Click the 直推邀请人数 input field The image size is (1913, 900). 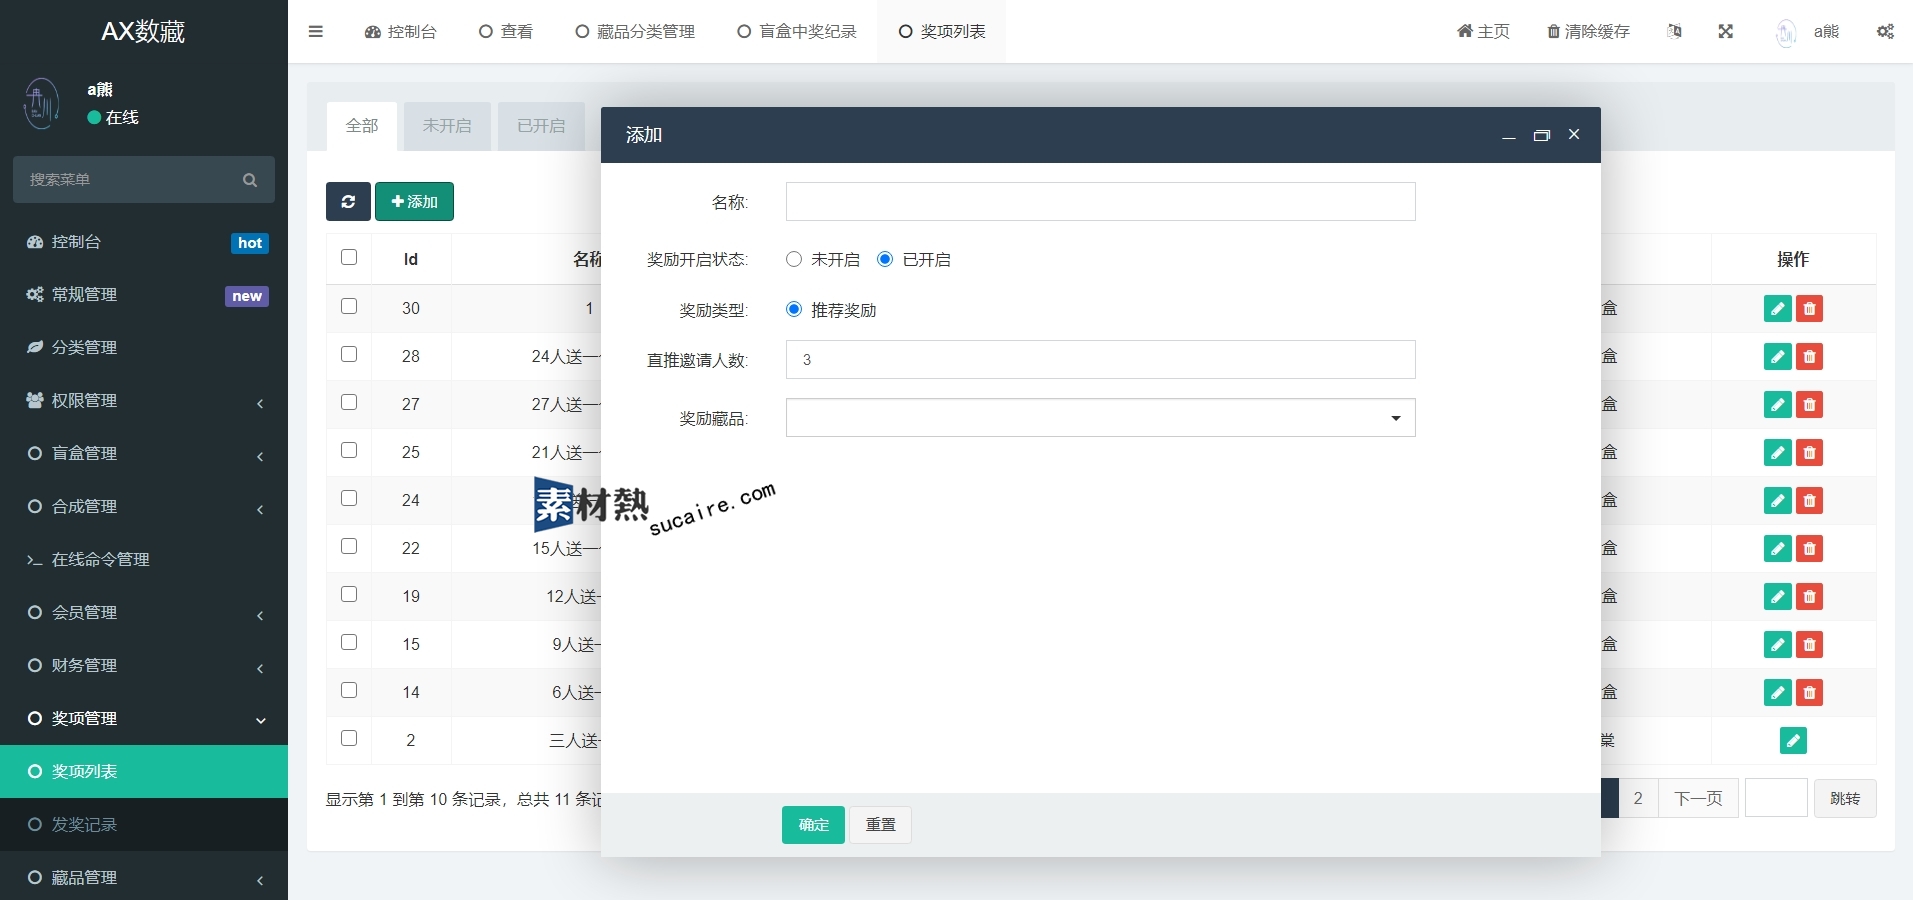tap(1100, 360)
